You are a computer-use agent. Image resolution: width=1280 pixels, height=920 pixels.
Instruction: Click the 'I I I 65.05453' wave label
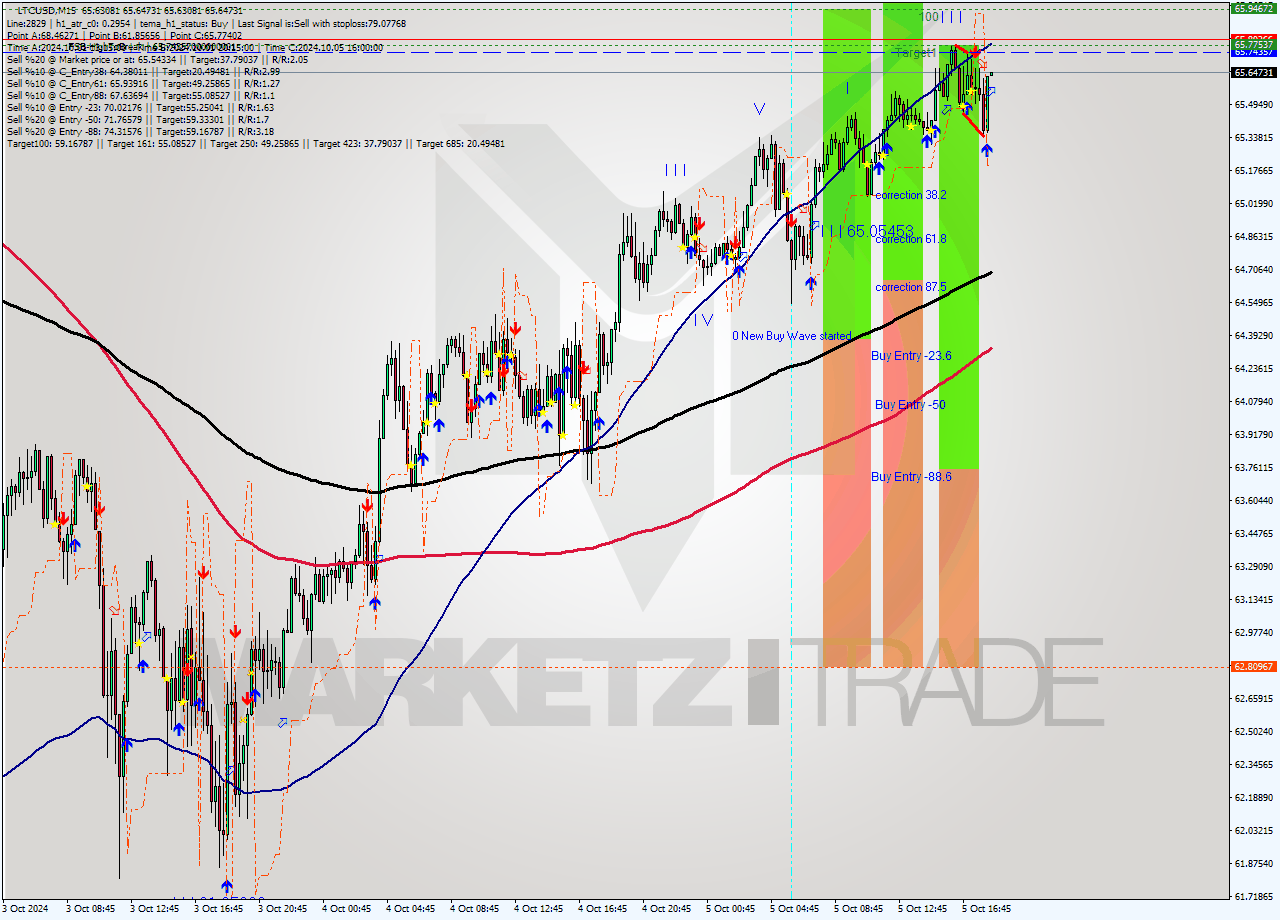867,231
